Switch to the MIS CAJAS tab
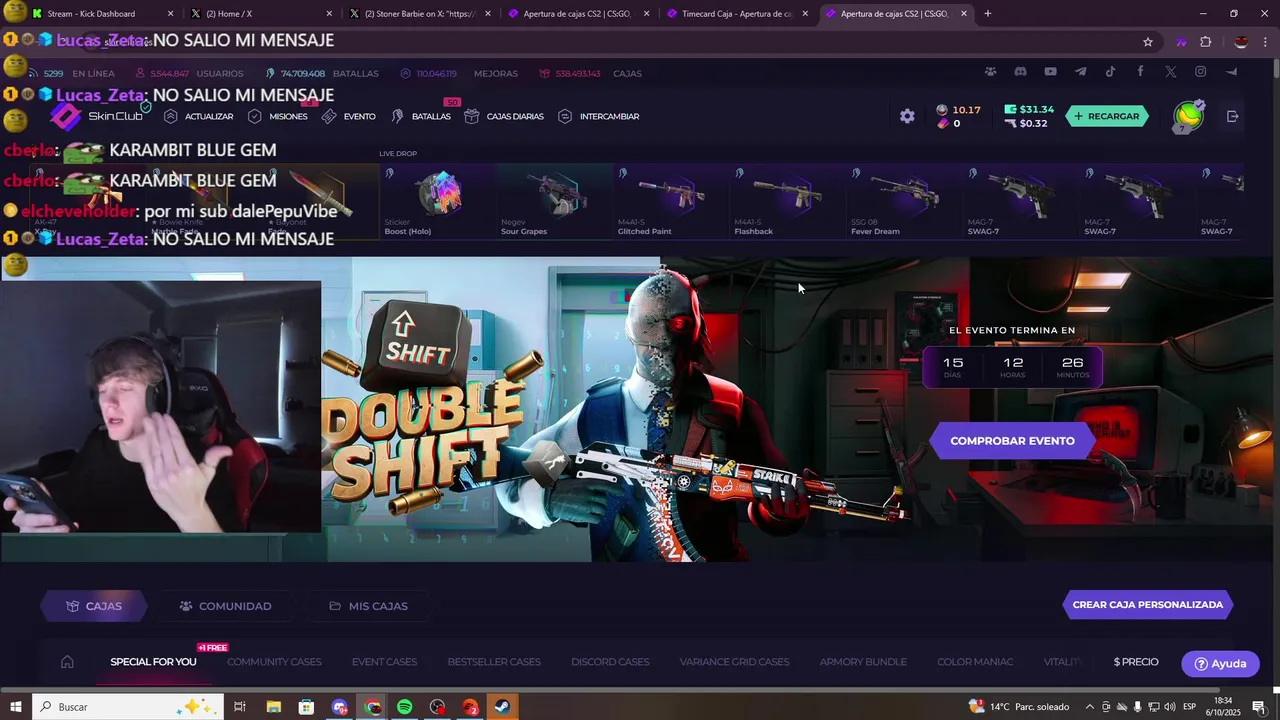This screenshot has height=720, width=1280. point(368,606)
